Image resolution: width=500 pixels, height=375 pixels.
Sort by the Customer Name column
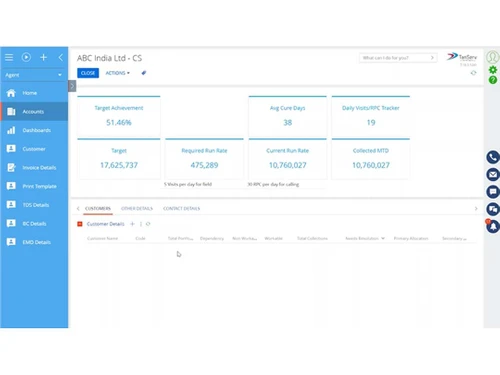[103, 238]
